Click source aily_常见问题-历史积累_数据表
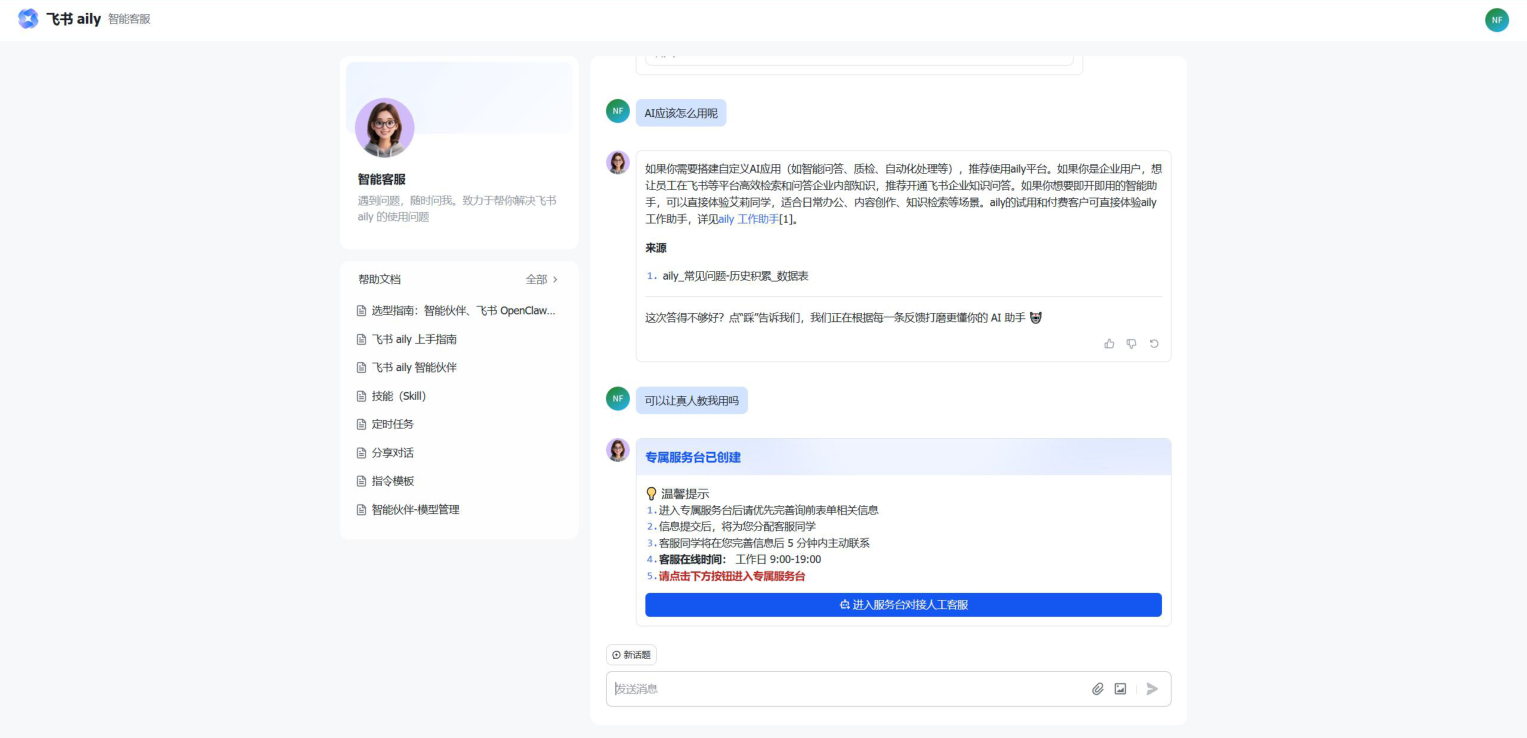Image resolution: width=1527 pixels, height=738 pixels. [x=735, y=276]
